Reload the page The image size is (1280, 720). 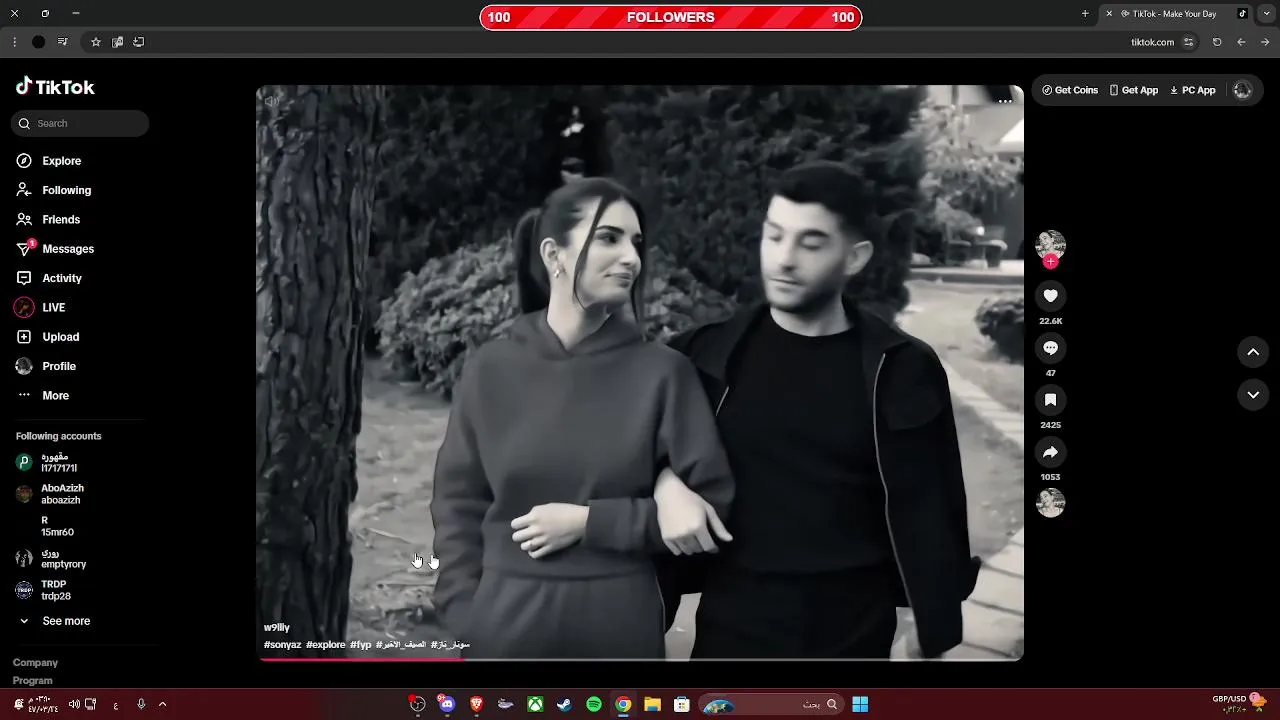pyautogui.click(x=1217, y=42)
